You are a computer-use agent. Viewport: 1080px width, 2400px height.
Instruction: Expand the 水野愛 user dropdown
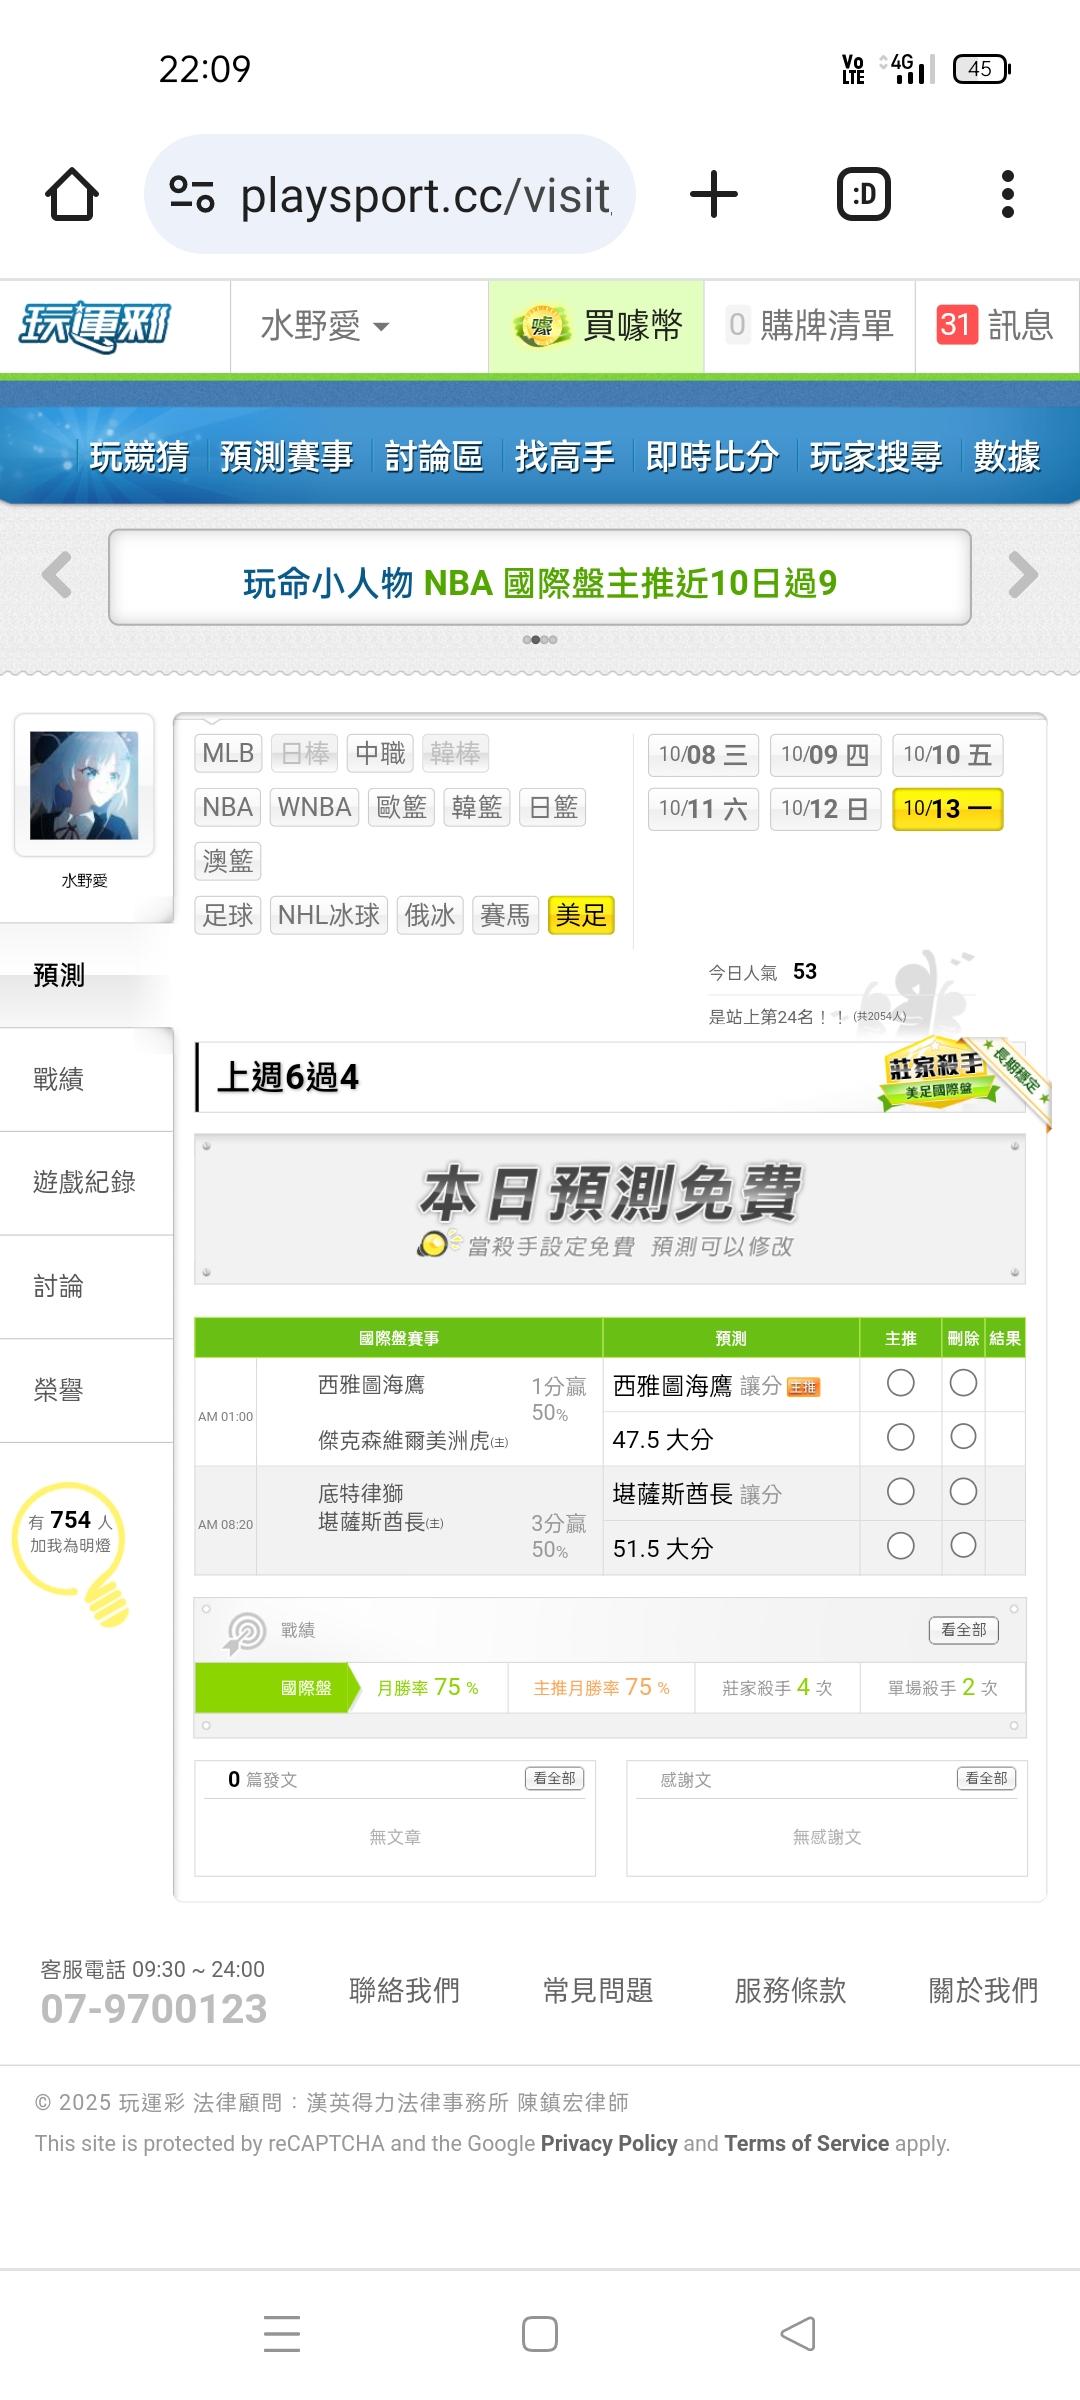tap(325, 326)
